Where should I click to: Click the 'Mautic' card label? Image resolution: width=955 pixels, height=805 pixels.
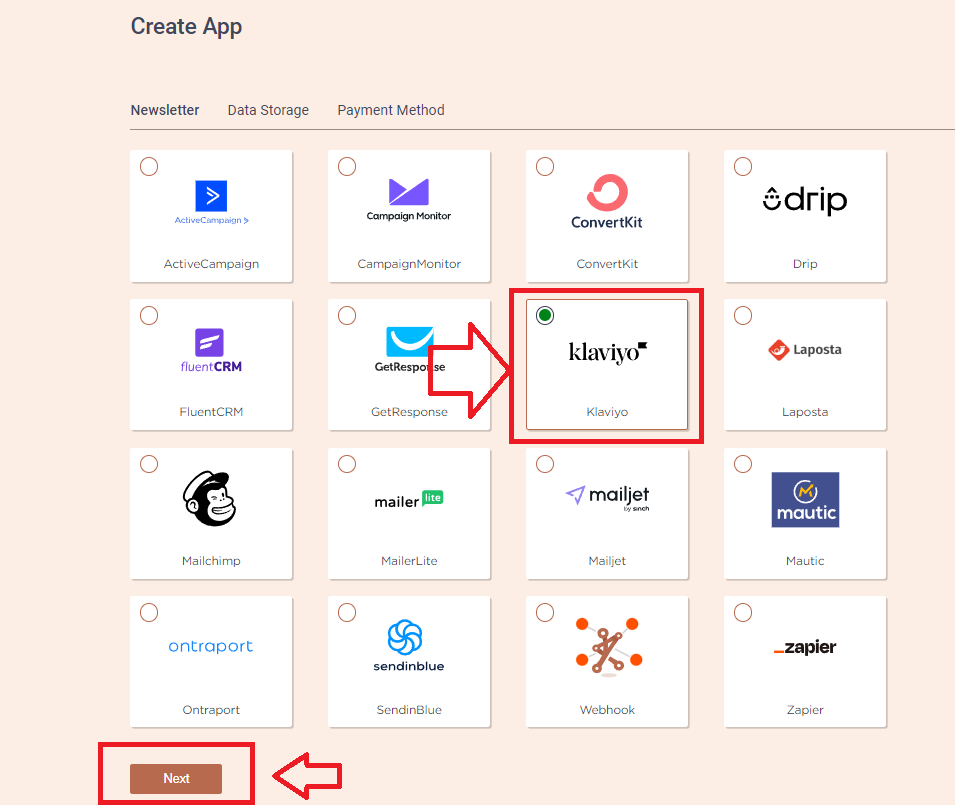805,561
